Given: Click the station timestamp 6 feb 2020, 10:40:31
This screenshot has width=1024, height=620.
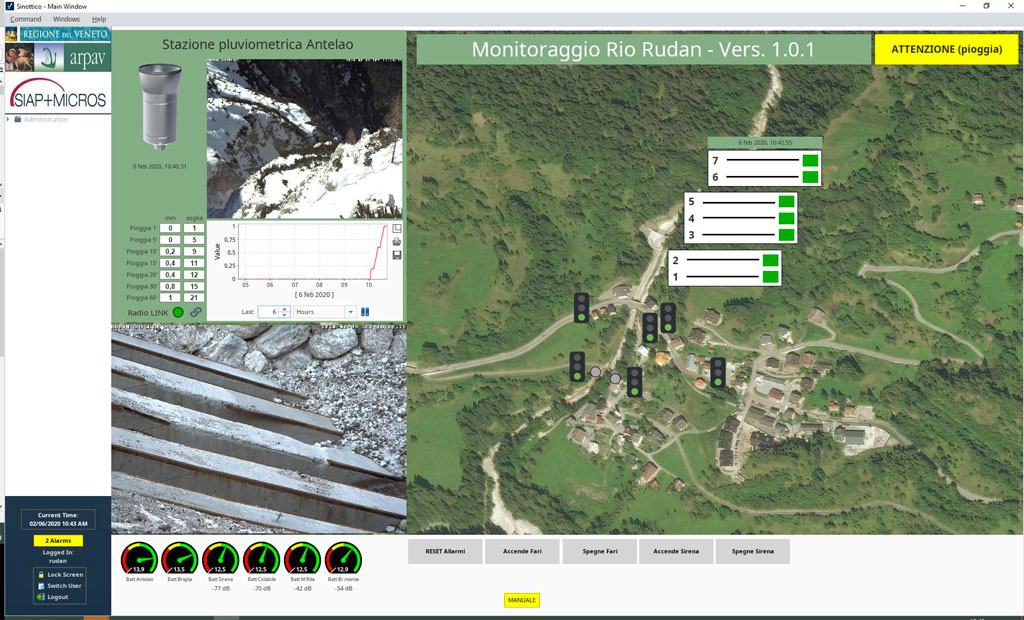Looking at the screenshot, I should [160, 166].
